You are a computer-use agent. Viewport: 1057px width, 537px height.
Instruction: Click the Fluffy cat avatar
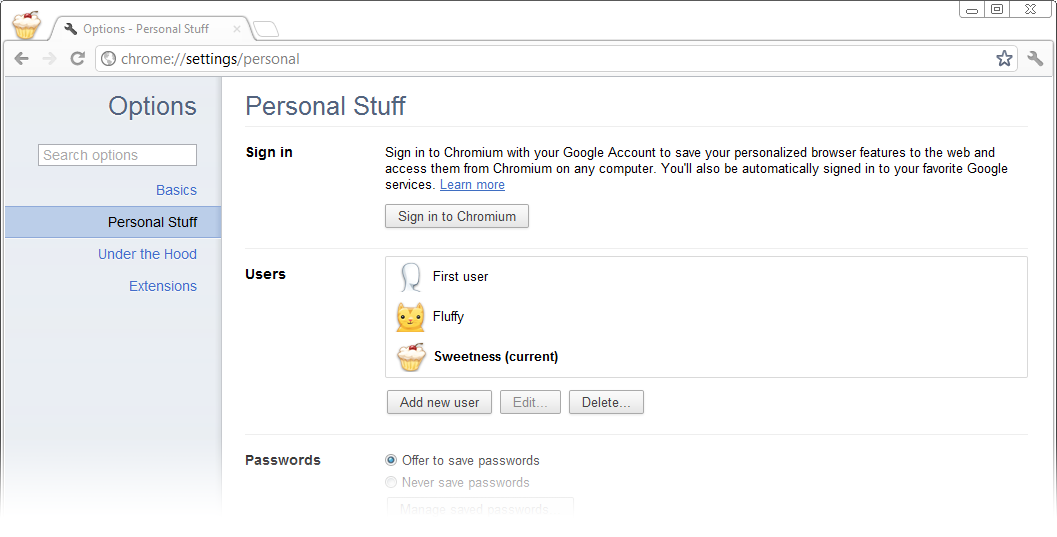410,317
